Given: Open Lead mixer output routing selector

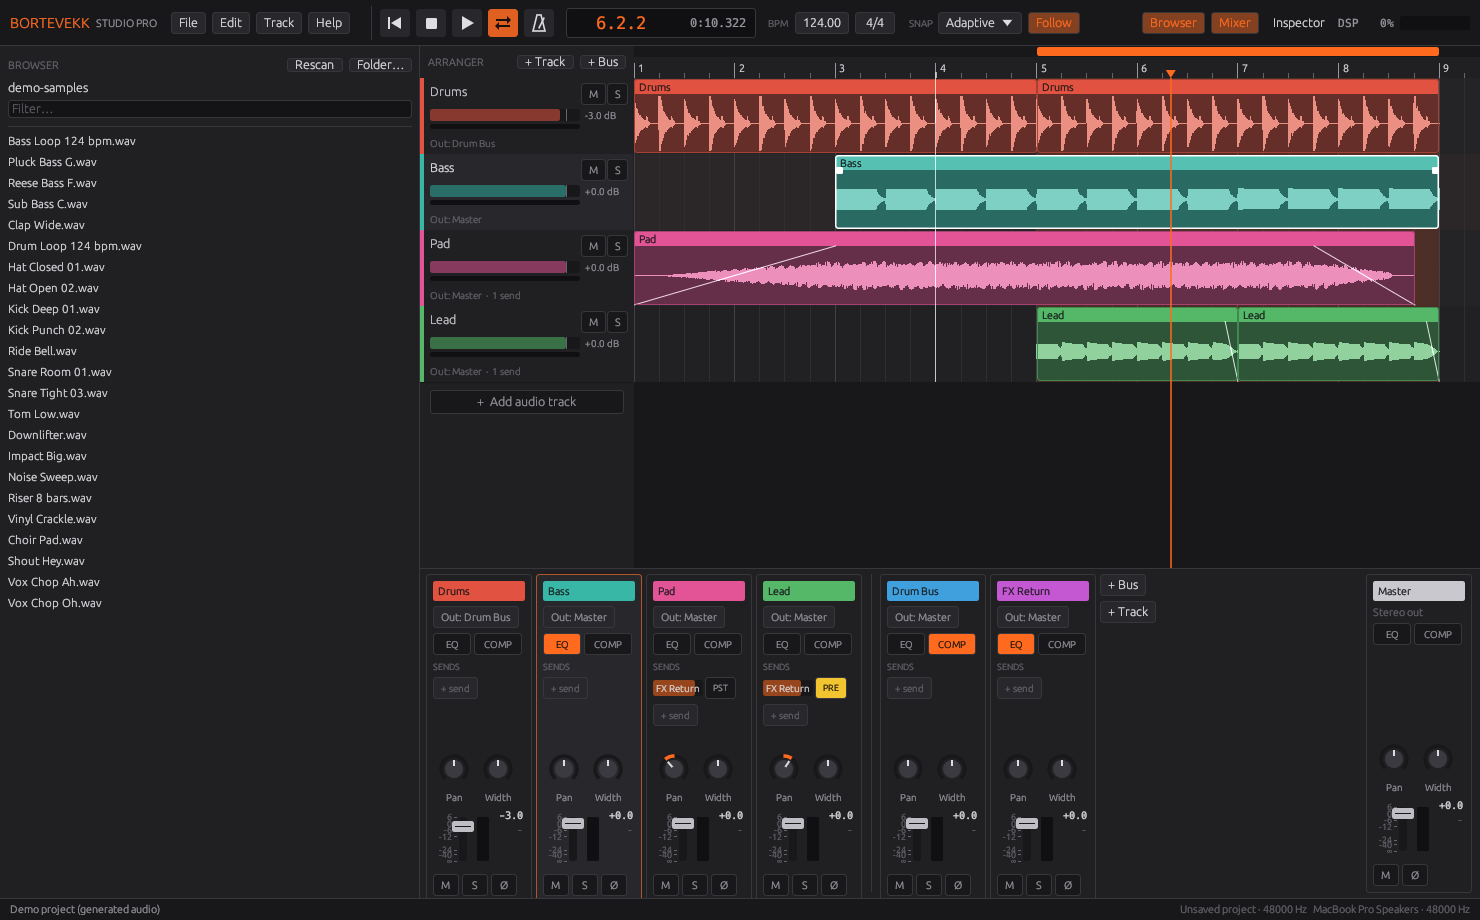Looking at the screenshot, I should point(799,618).
